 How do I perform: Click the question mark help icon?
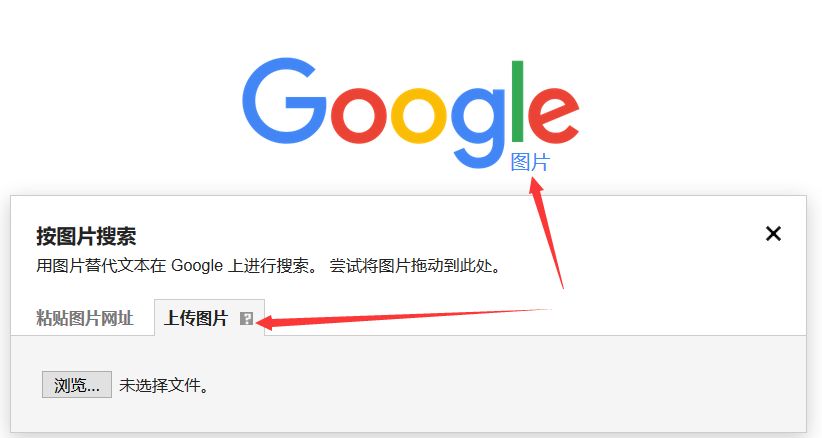[246, 319]
